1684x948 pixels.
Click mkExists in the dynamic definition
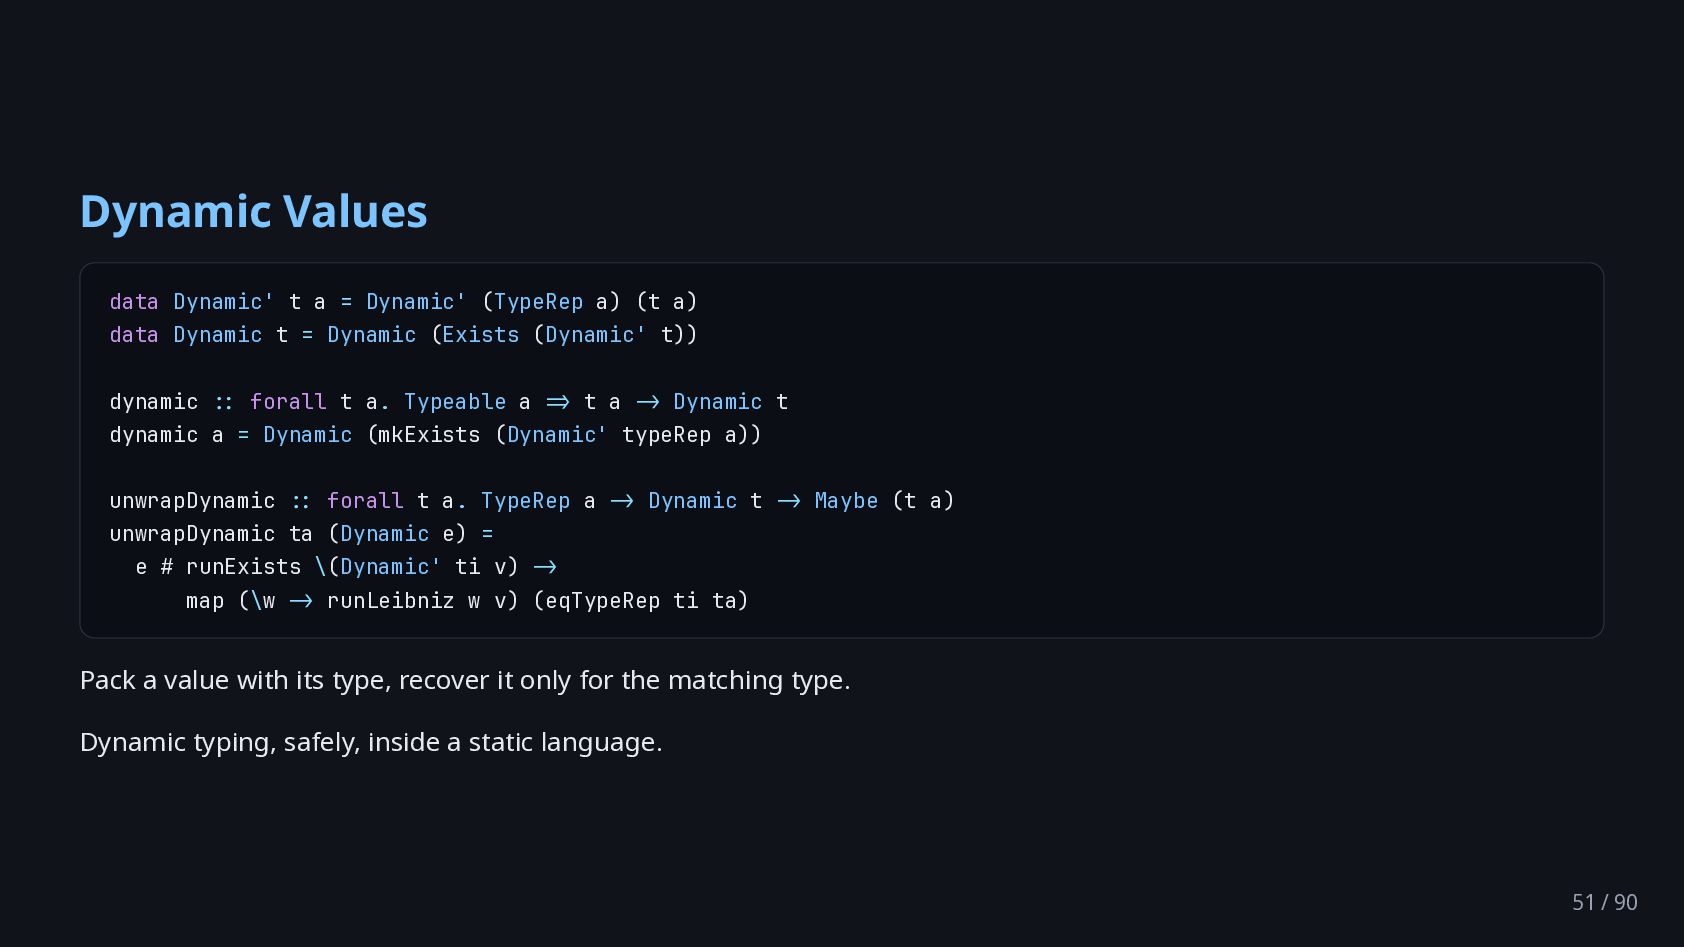(429, 435)
